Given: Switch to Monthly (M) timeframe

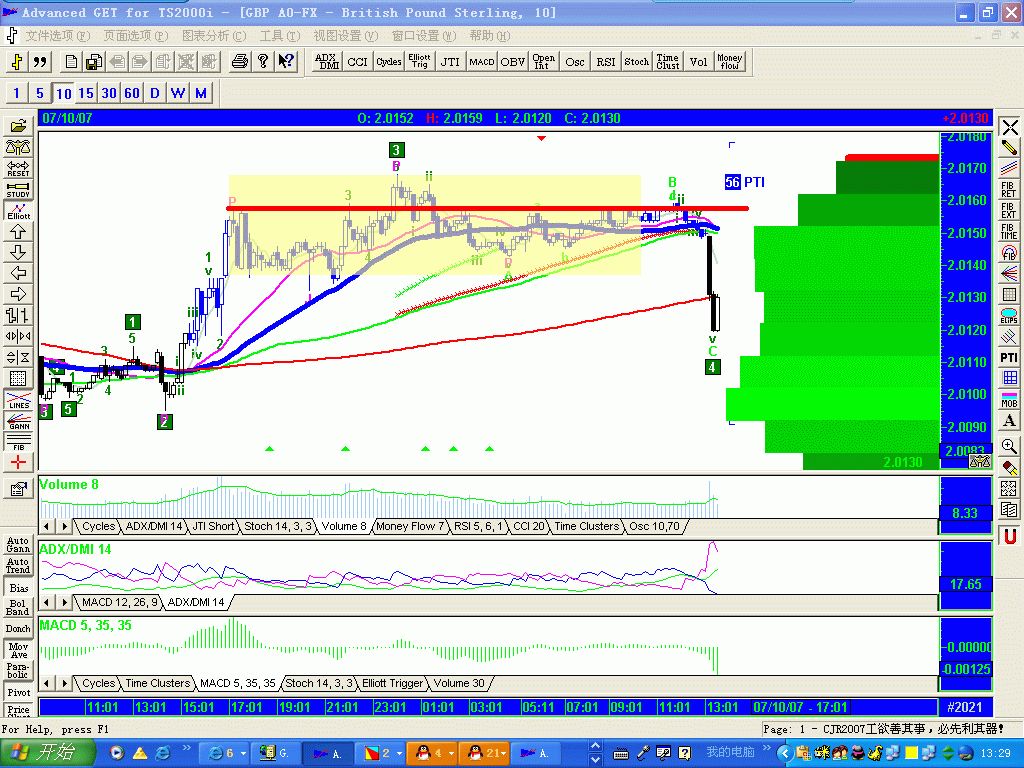Looking at the screenshot, I should point(200,93).
